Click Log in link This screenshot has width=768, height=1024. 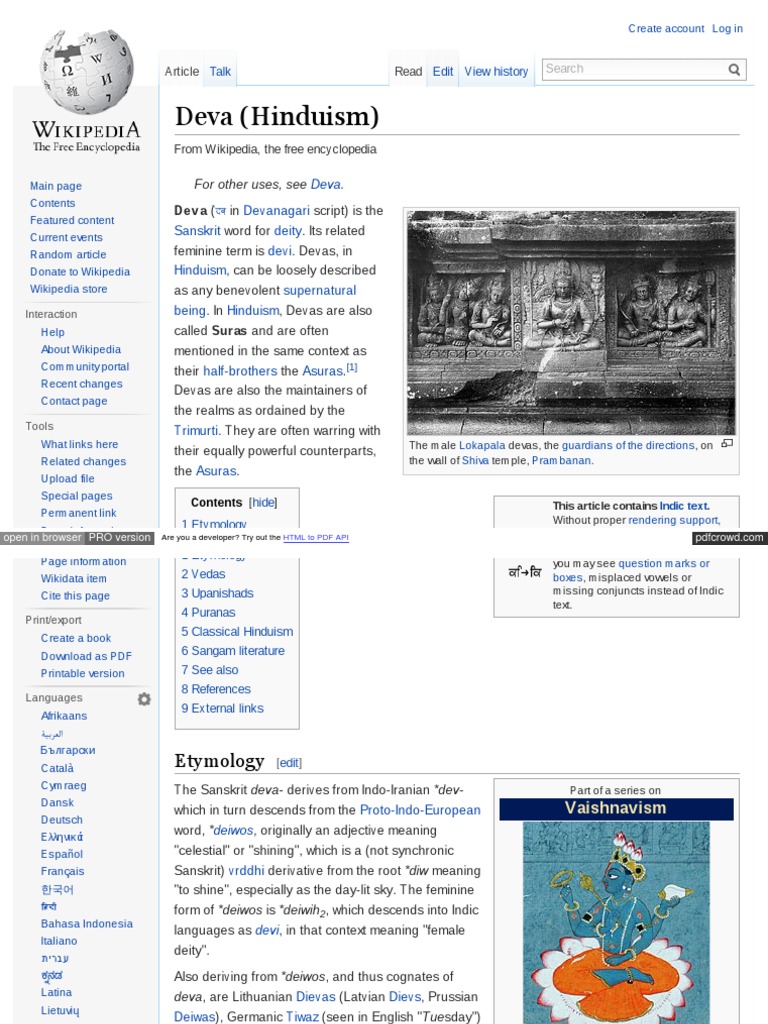(x=728, y=28)
